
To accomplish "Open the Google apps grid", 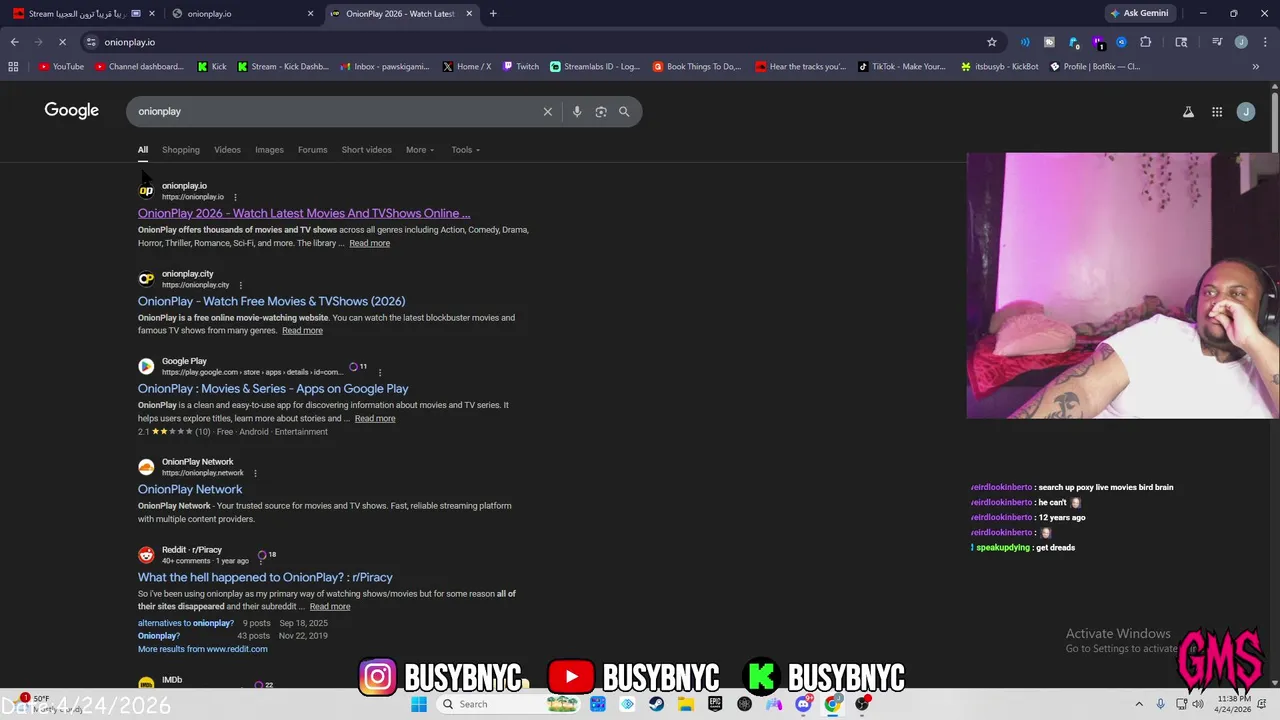I will click(x=1217, y=112).
